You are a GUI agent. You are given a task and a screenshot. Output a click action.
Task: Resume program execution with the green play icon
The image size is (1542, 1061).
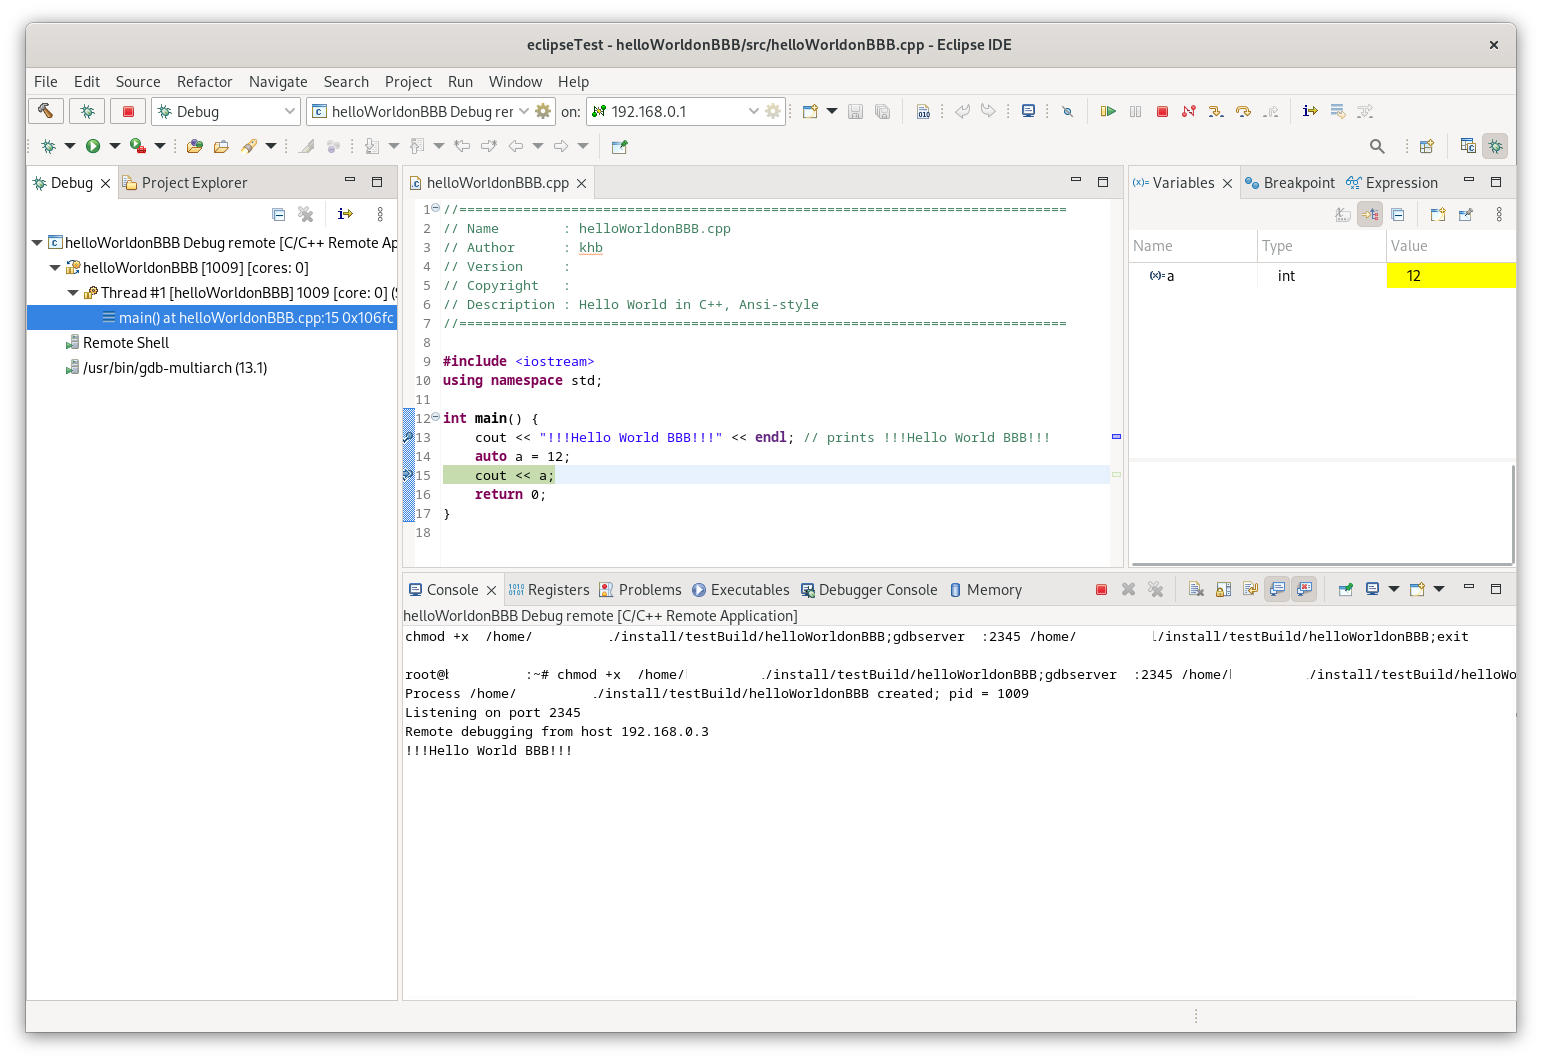tap(1107, 110)
